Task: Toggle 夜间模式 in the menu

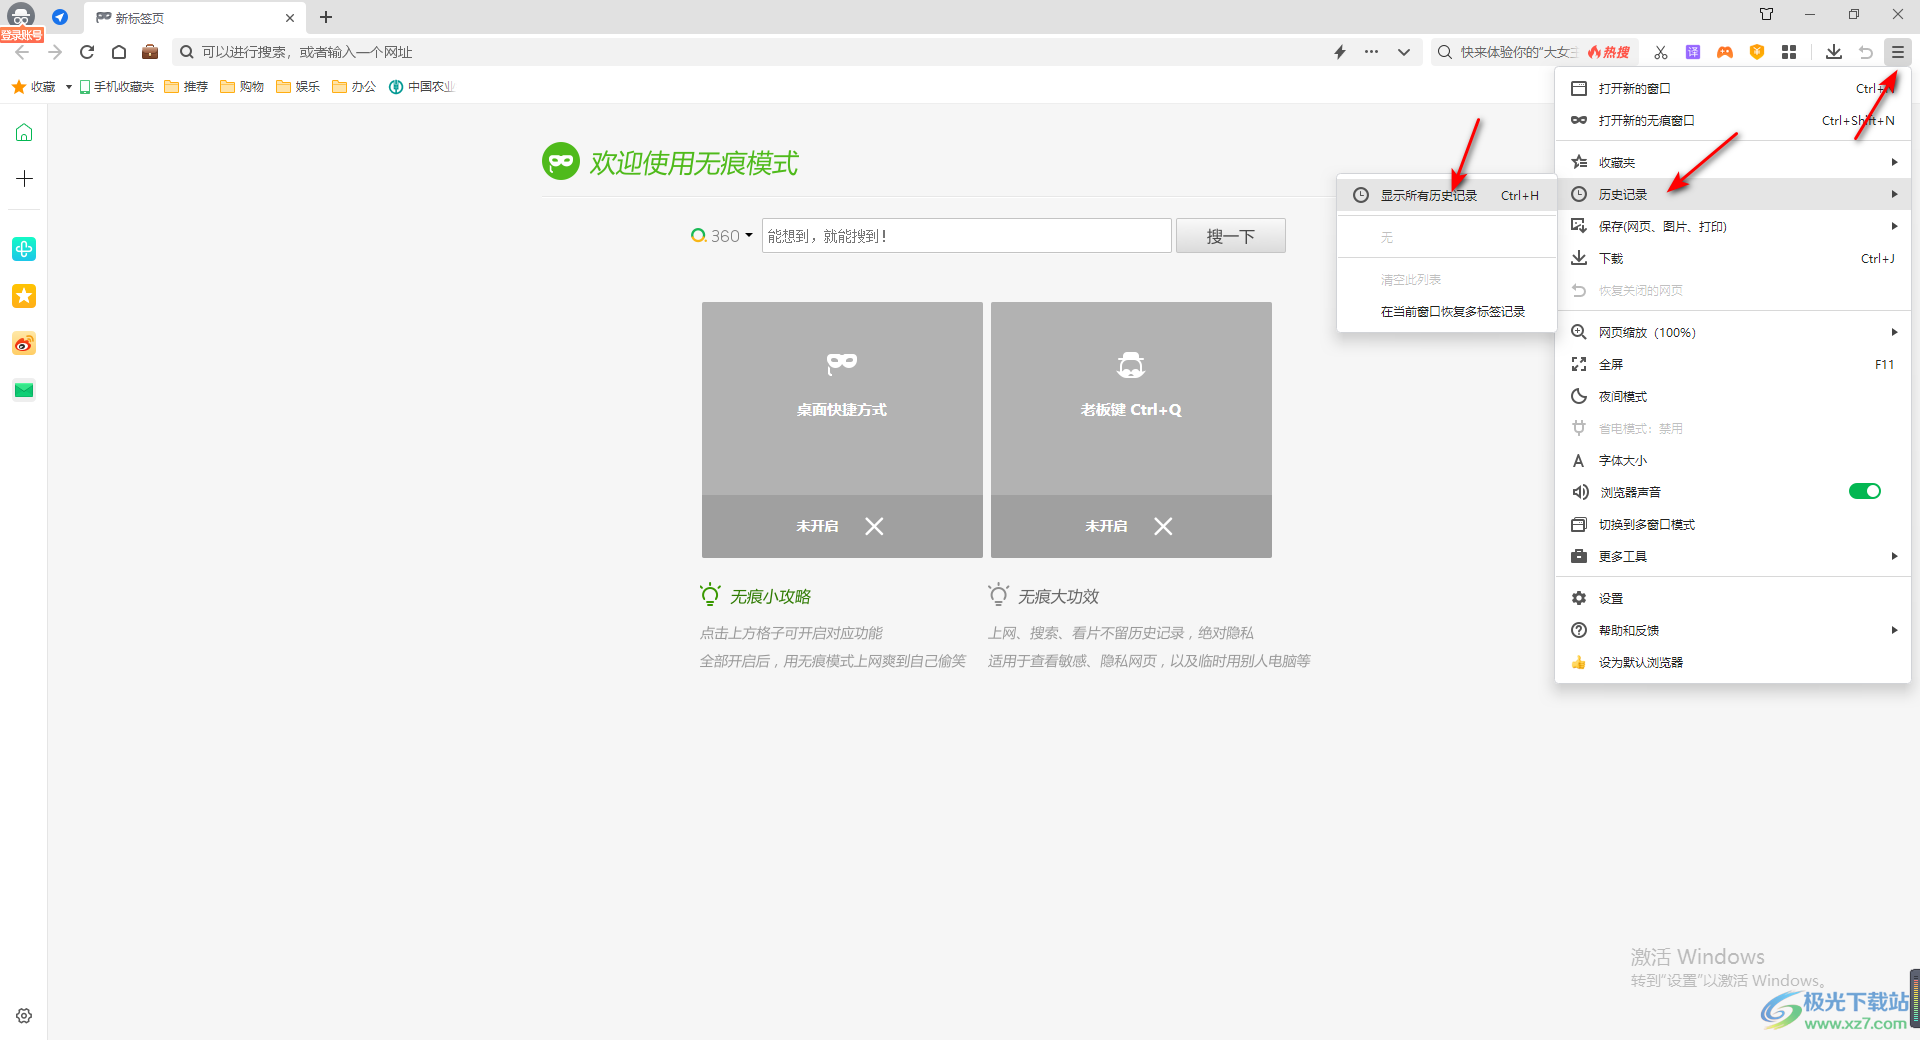Action: [x=1733, y=397]
